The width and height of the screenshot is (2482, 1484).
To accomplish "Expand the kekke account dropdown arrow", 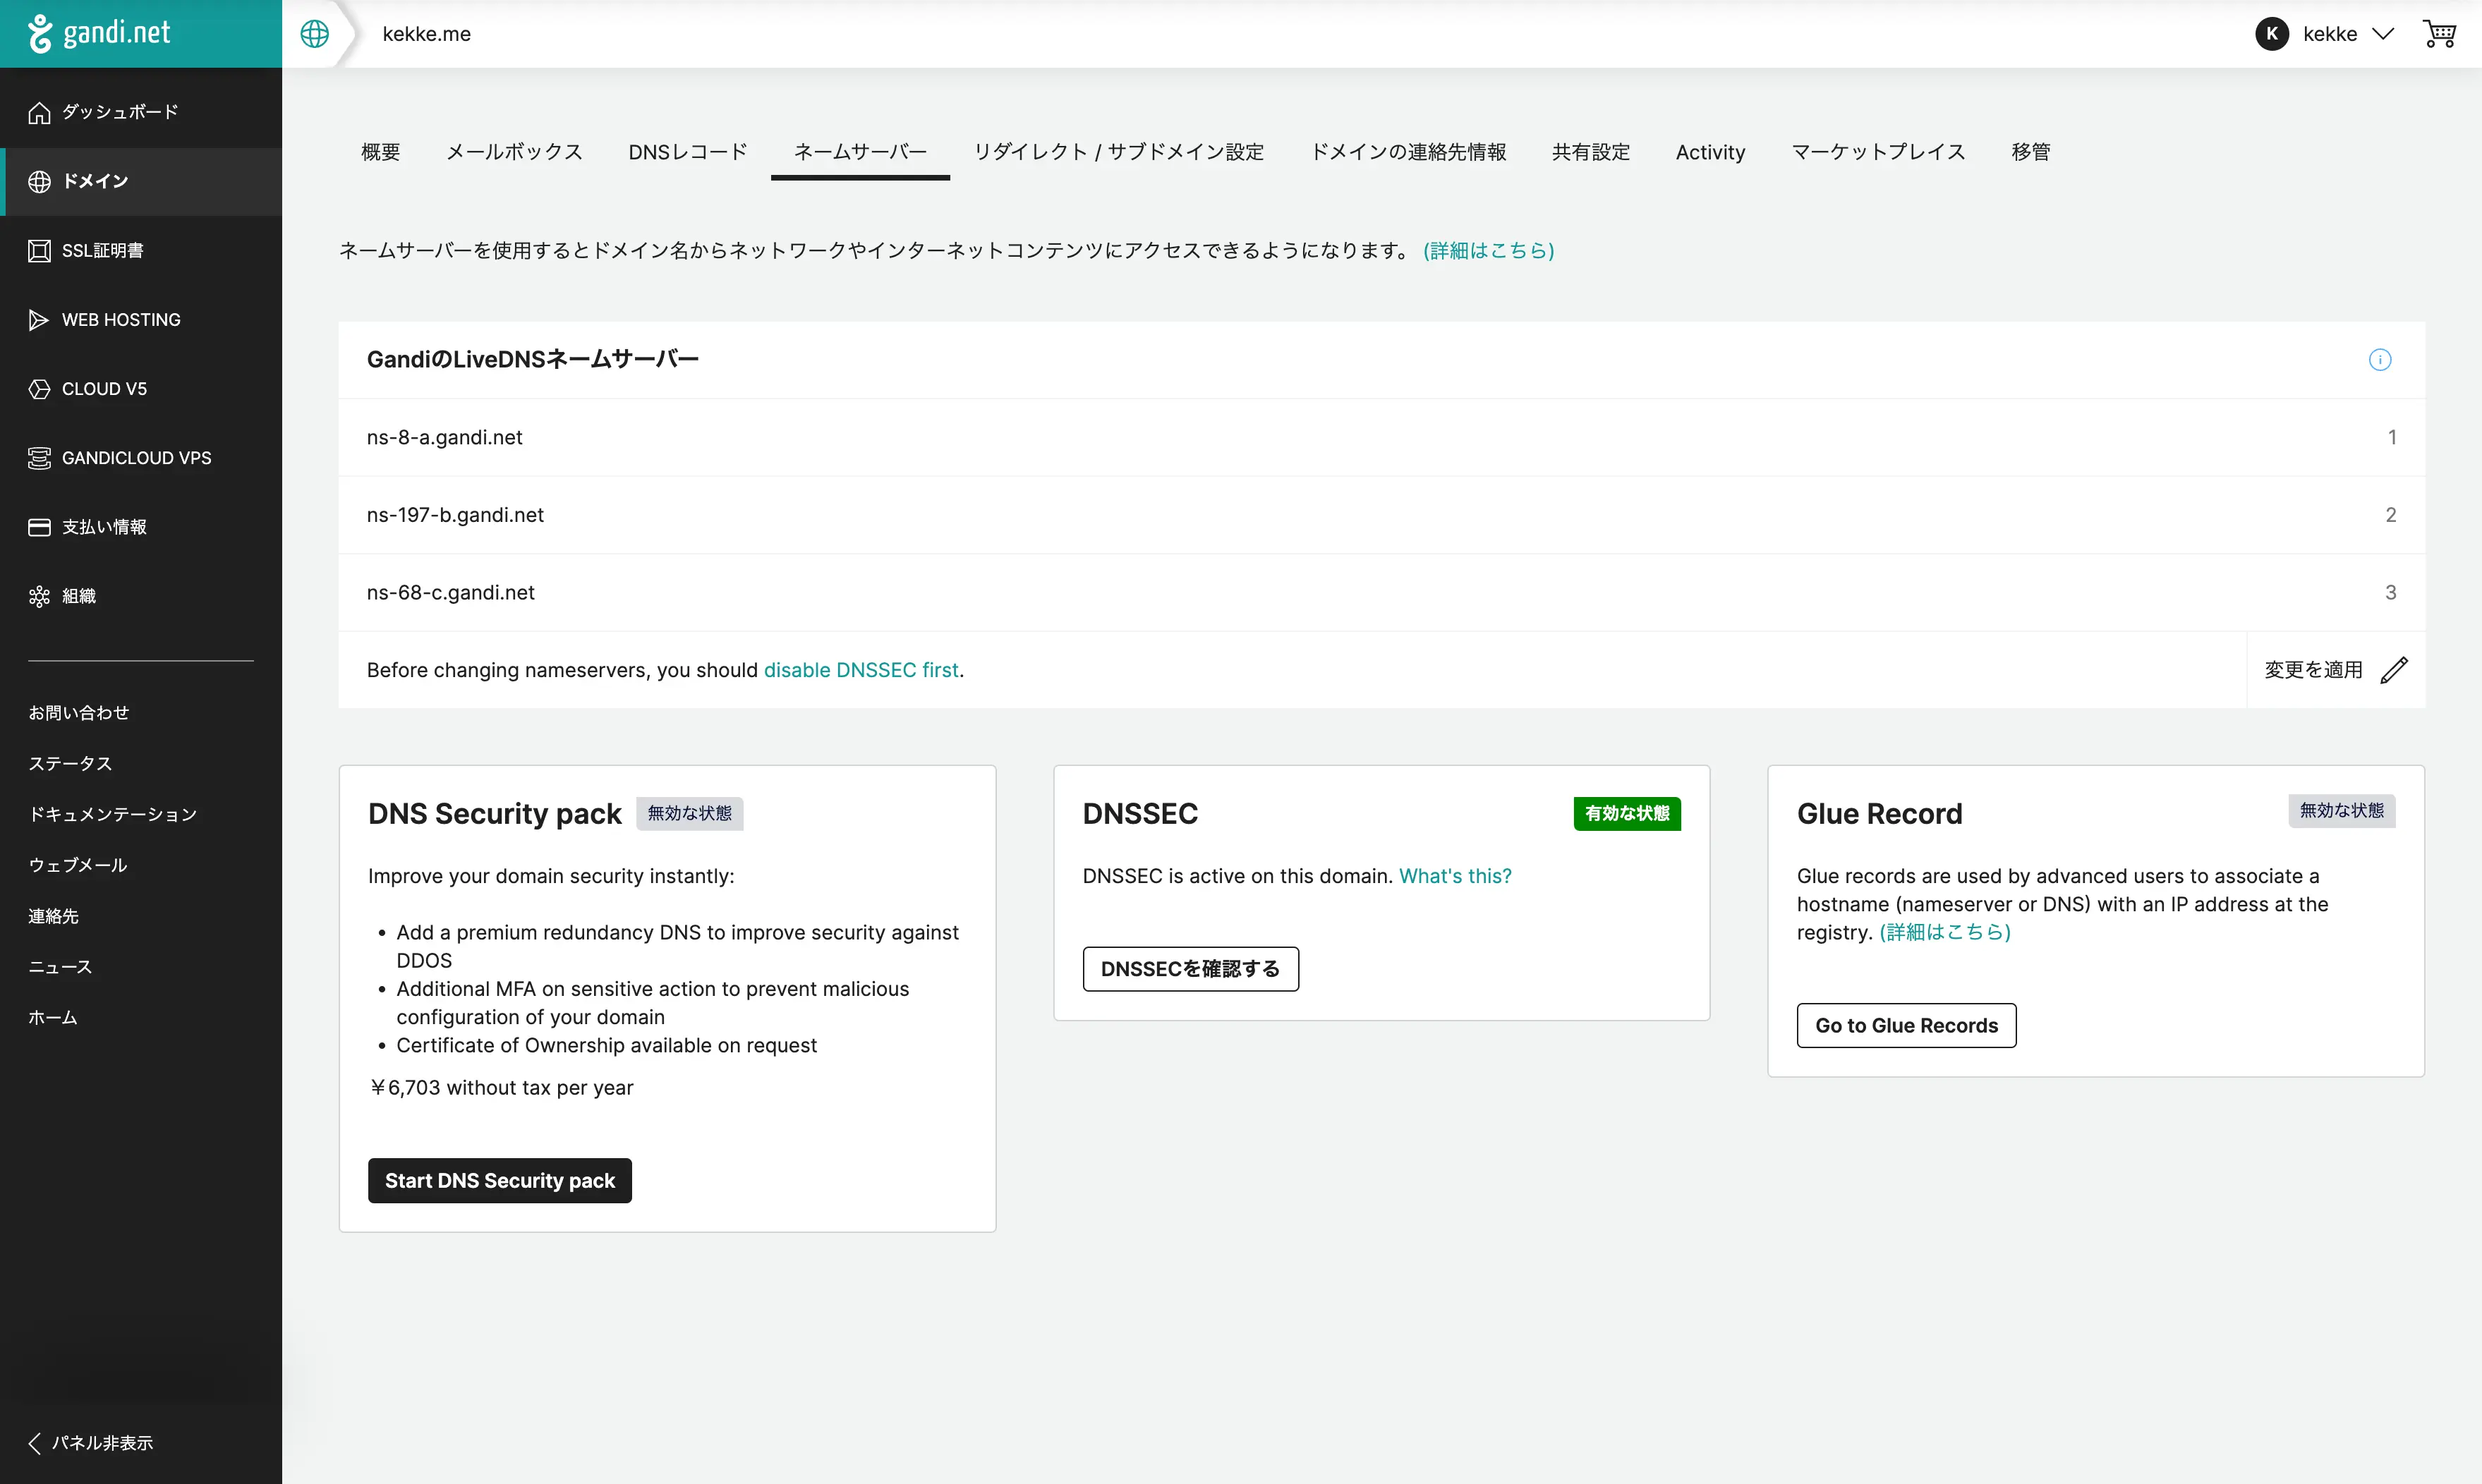I will (2383, 34).
